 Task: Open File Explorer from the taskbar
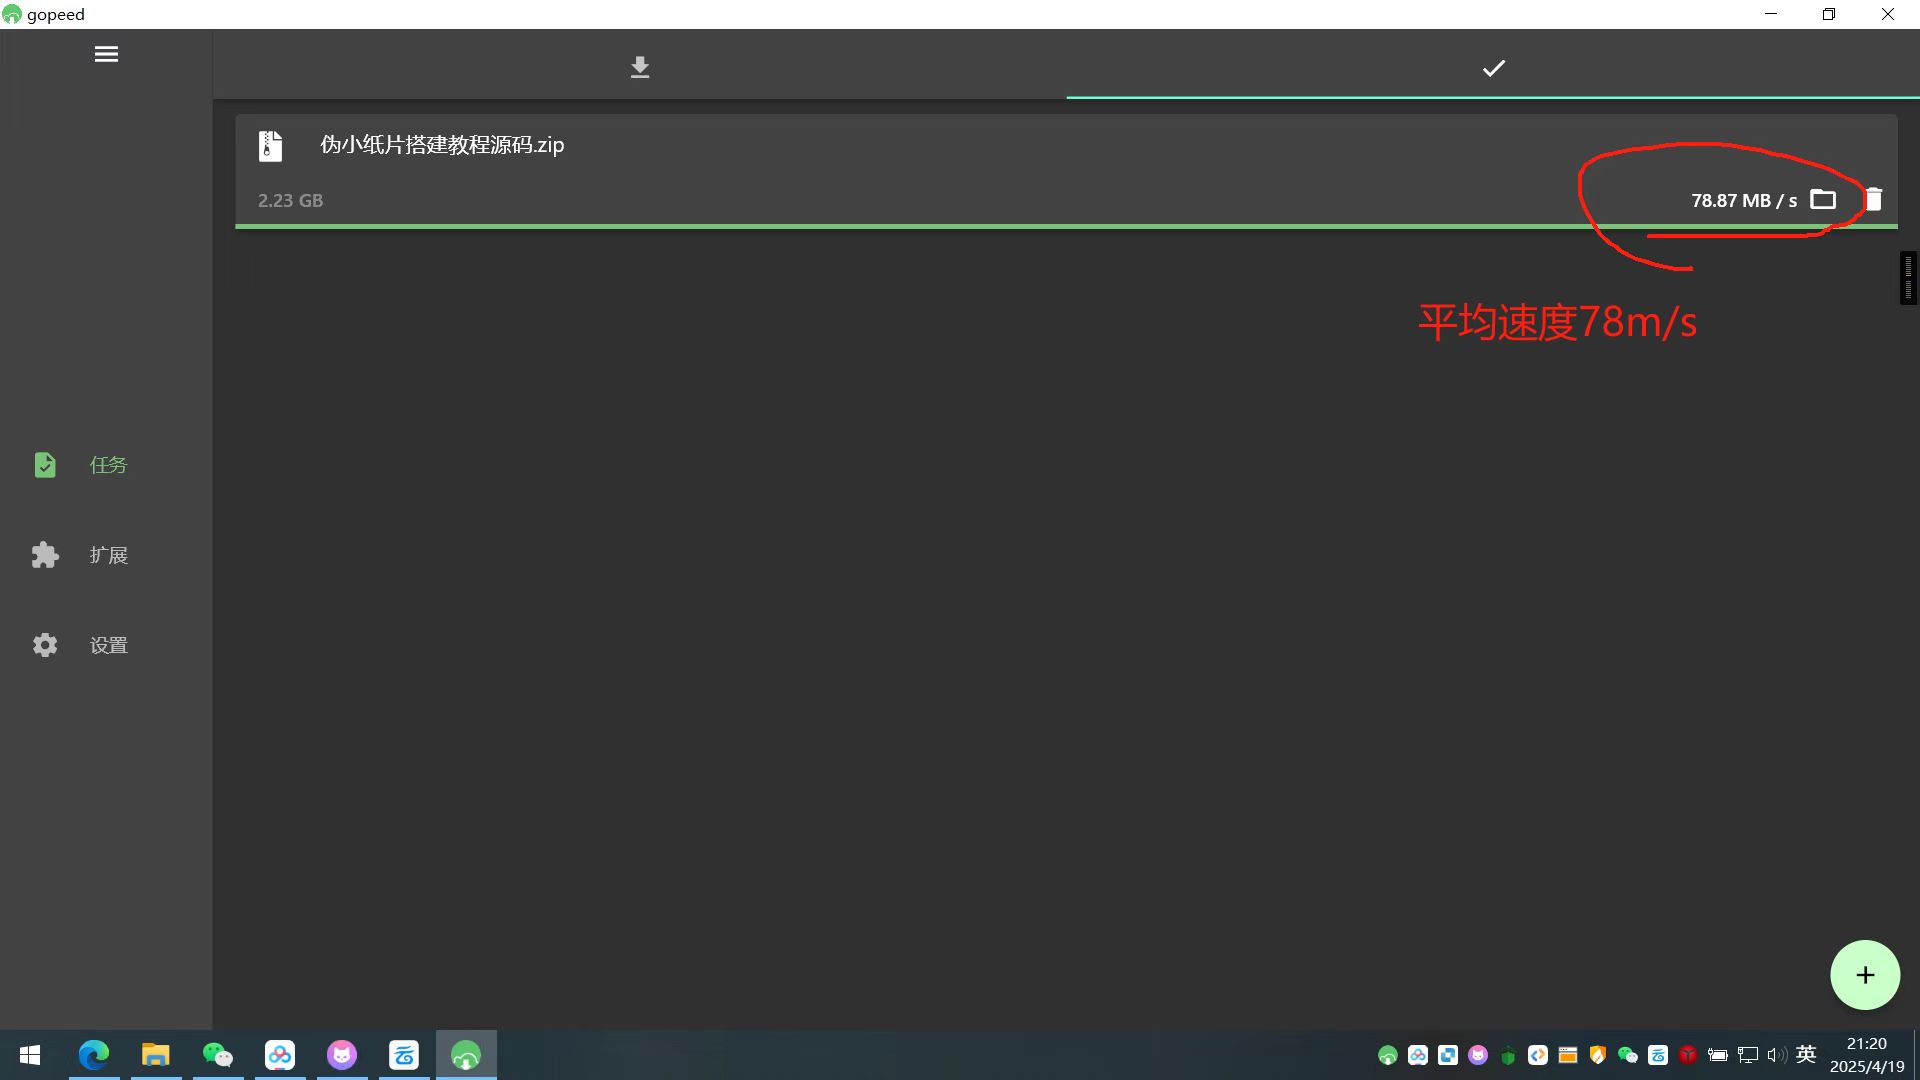(156, 1055)
